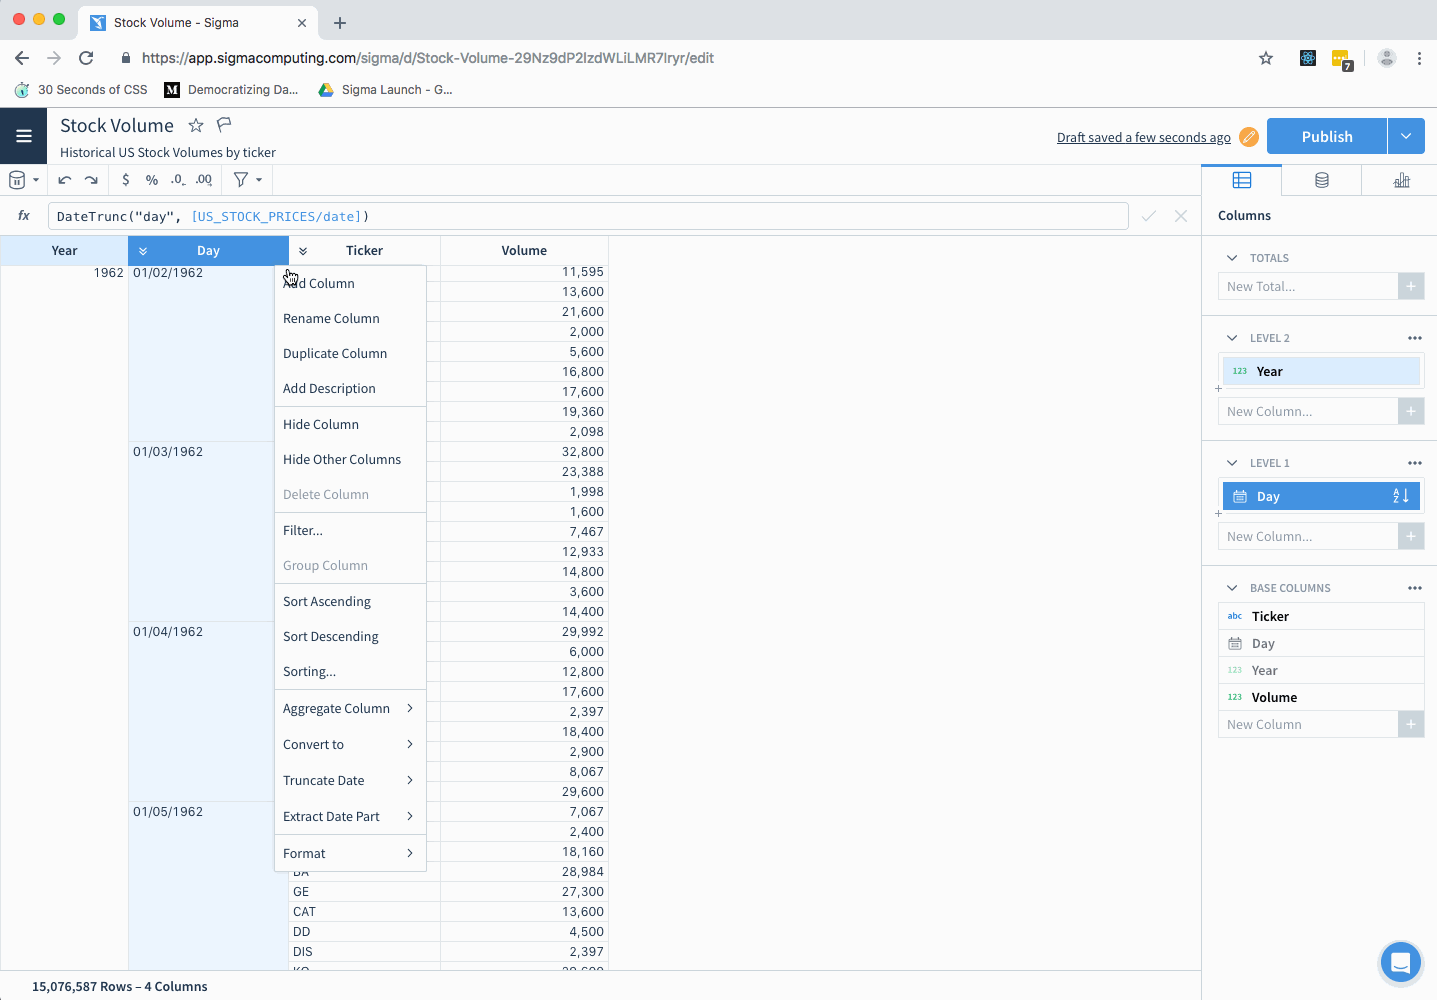Open the hamburger navigation menu
The height and width of the screenshot is (1000, 1437).
click(24, 136)
